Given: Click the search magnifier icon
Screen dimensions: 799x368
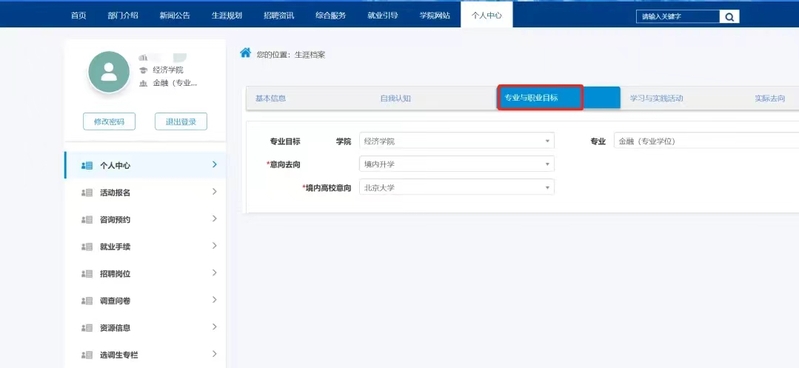Looking at the screenshot, I should click(x=729, y=17).
